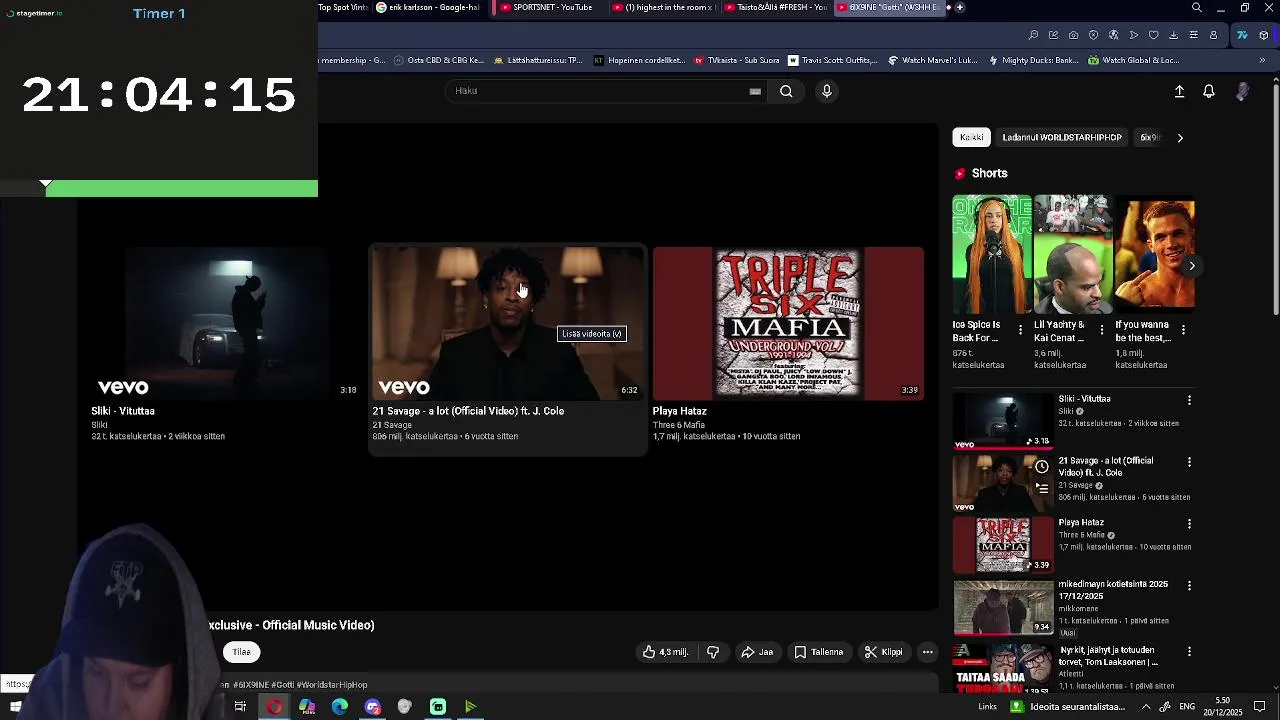Open Windows Start button
Screen dimensions: 1280x720
tap(16, 707)
